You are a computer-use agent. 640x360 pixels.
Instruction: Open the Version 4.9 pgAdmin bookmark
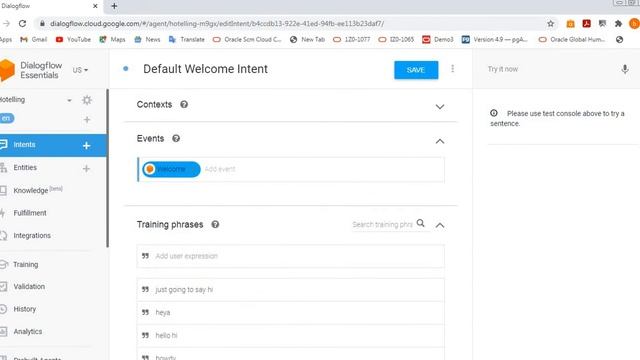click(495, 40)
